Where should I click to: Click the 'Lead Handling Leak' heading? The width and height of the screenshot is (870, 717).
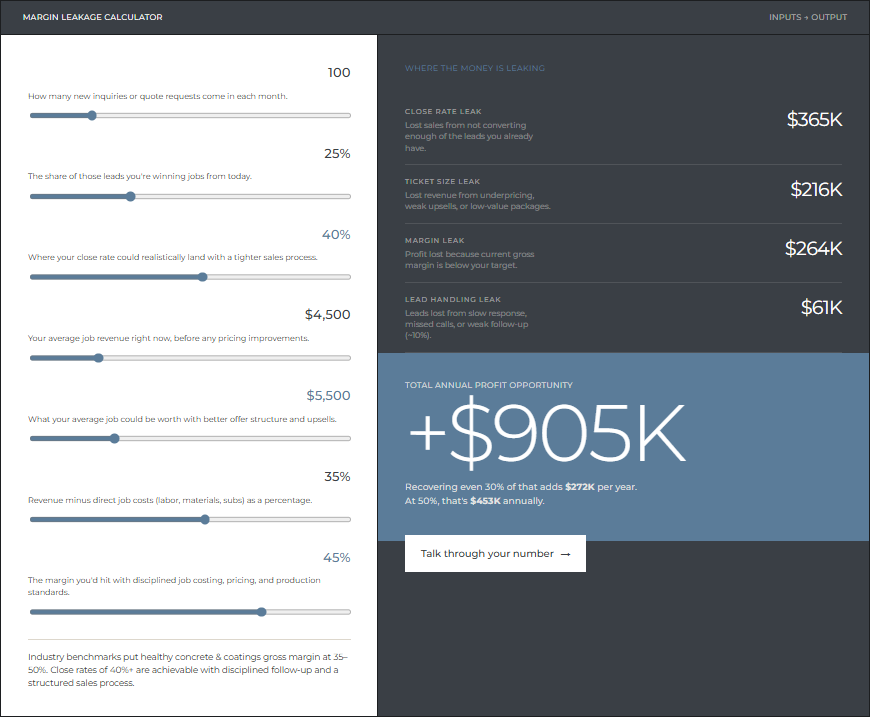453,299
